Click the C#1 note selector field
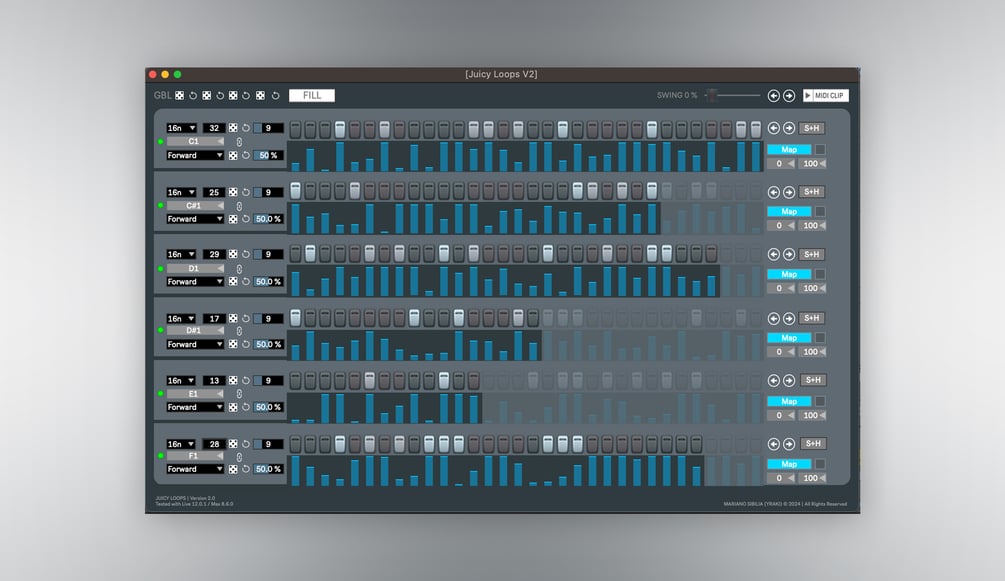The width and height of the screenshot is (1005, 581). tap(195, 206)
